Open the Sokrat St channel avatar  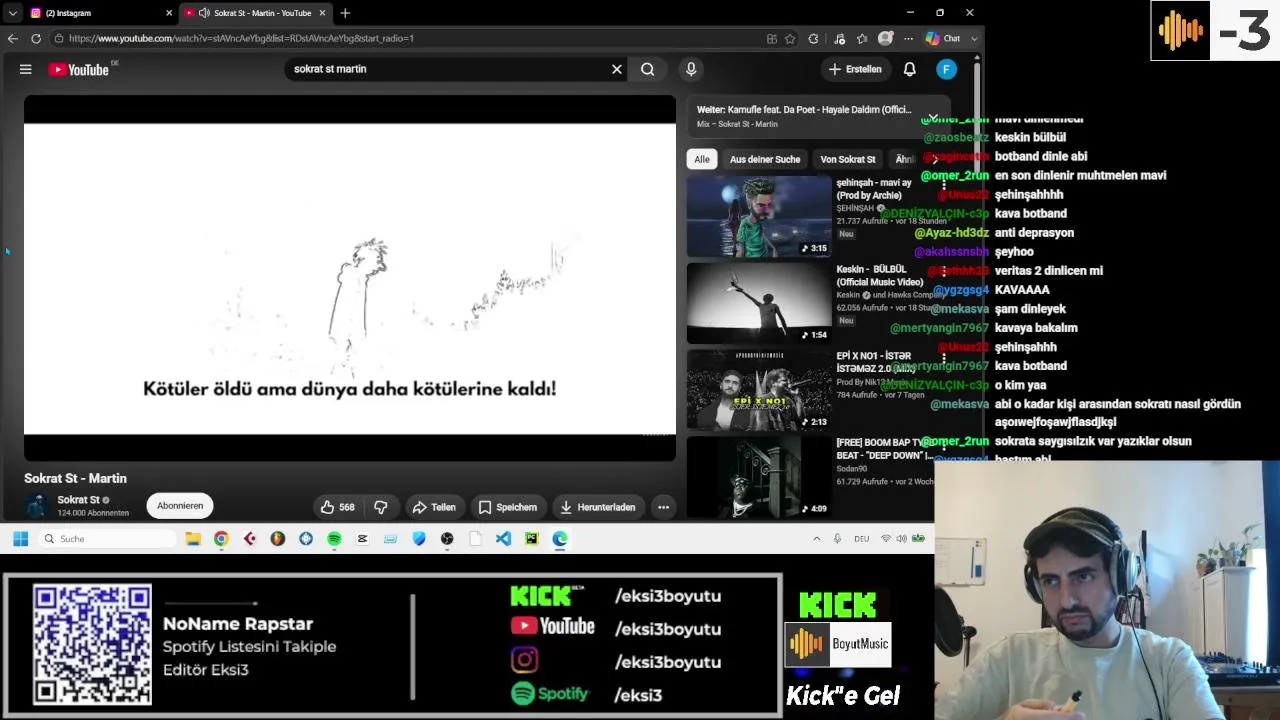(38, 506)
